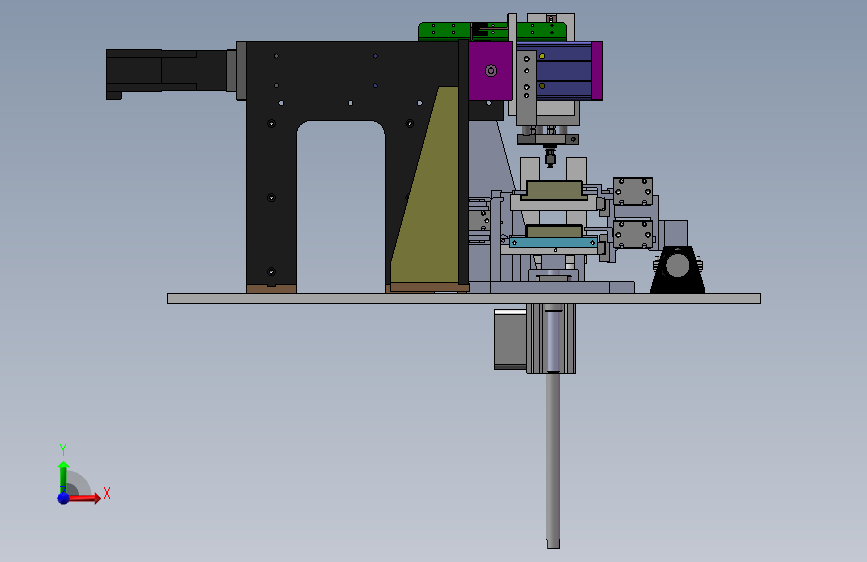Select the brown foot pad under left bracket leg

click(271, 289)
